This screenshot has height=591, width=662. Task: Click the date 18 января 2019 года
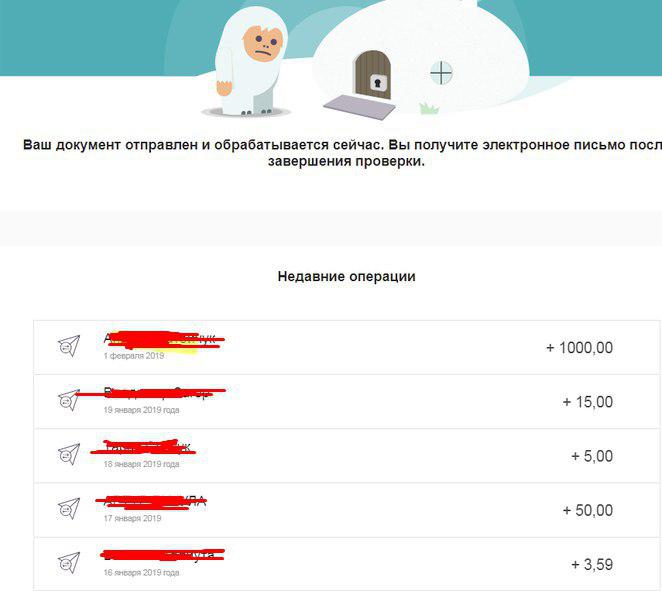[x=141, y=464]
